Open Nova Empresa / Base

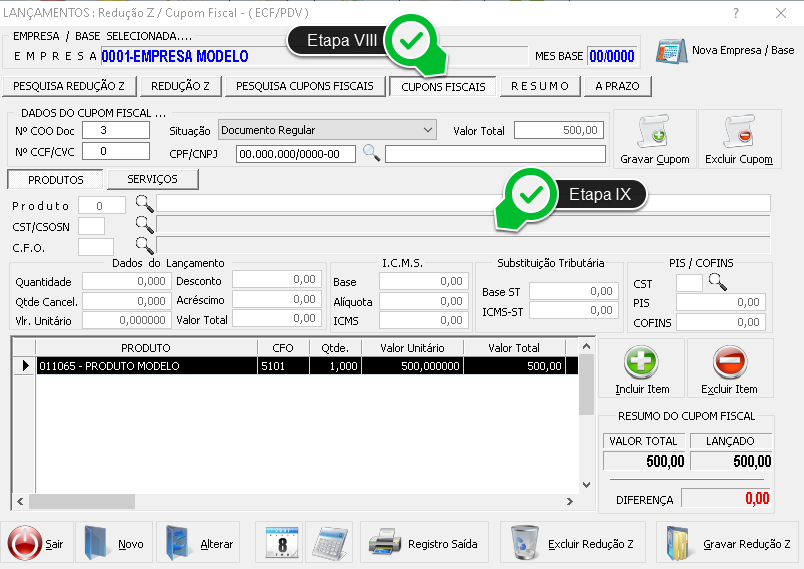[x=726, y=50]
